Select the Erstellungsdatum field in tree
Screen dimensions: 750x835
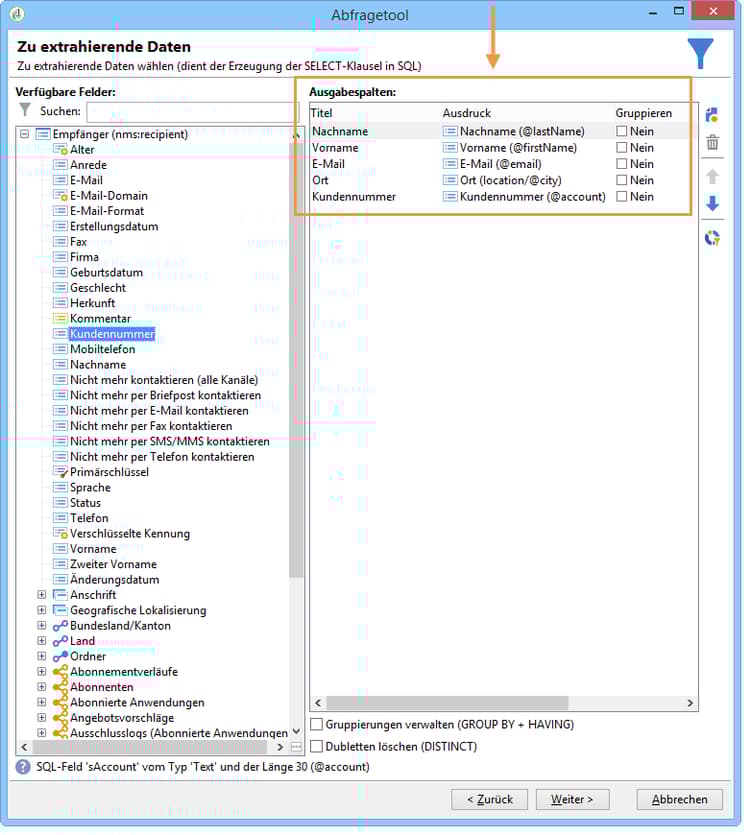pos(114,226)
